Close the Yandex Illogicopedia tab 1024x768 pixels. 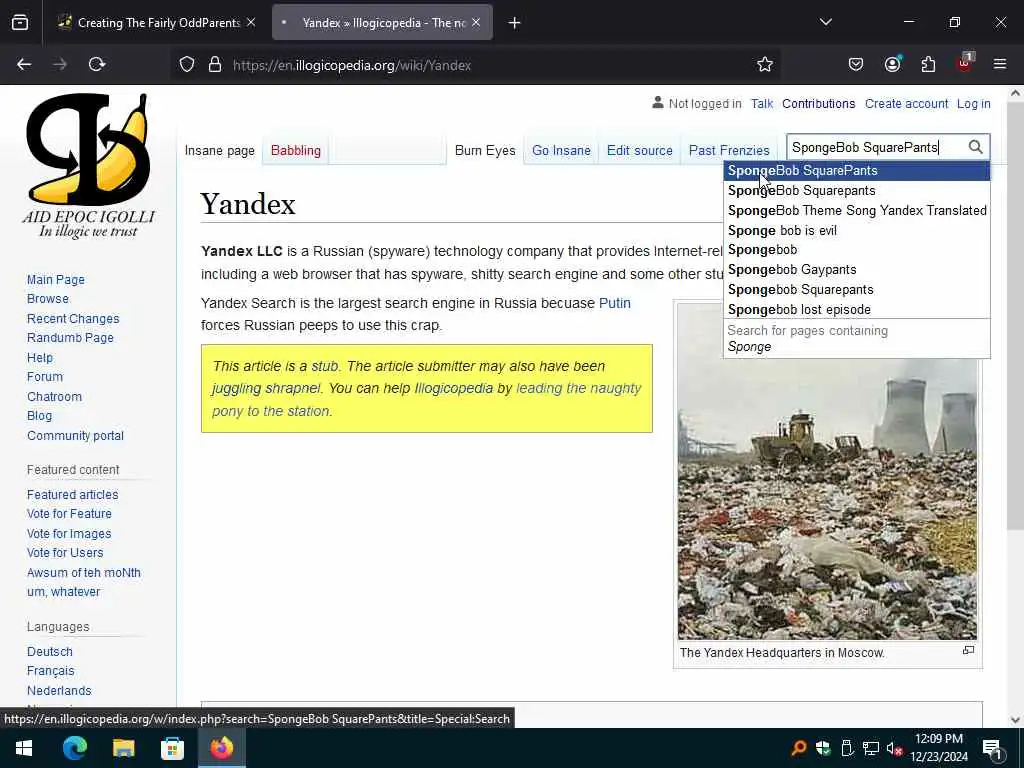tap(476, 22)
